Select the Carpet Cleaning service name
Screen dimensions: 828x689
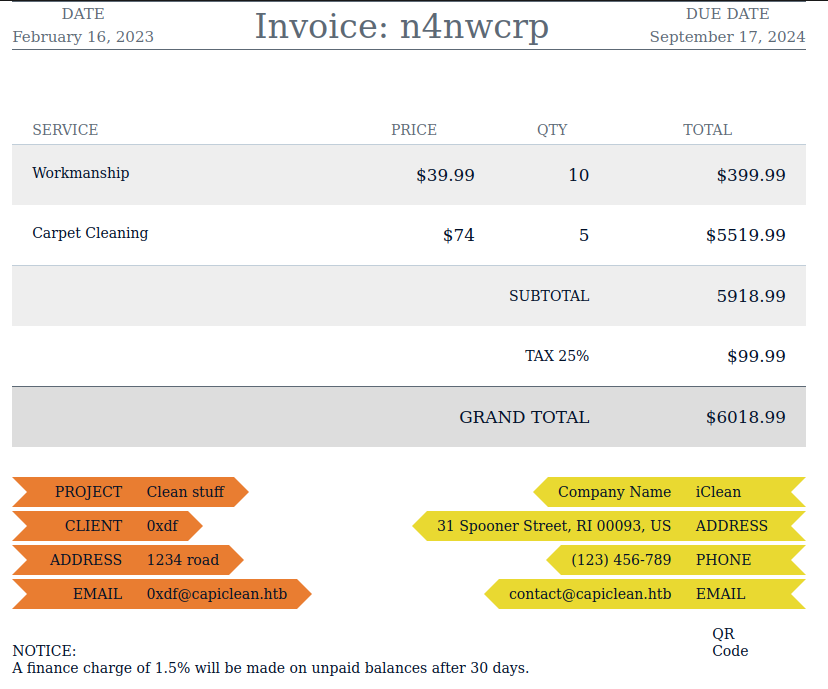[x=90, y=233]
